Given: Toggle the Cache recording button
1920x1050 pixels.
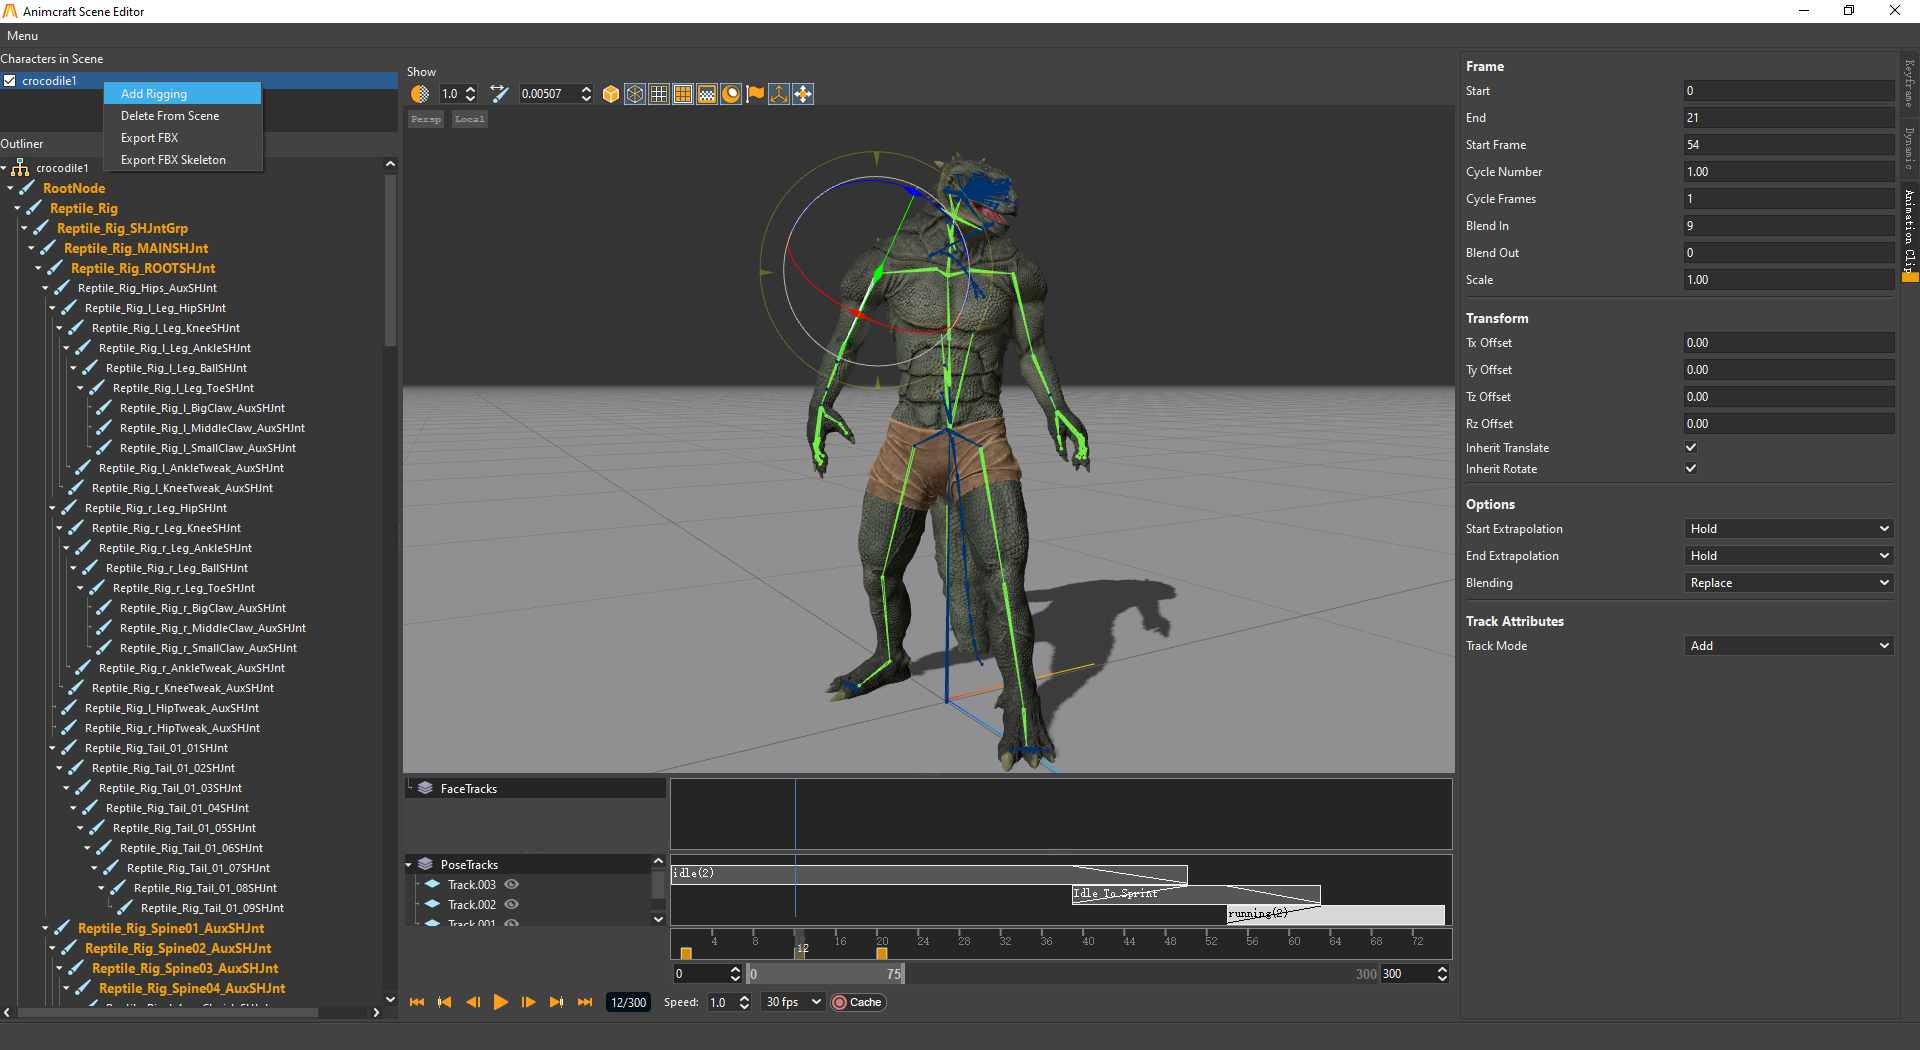Looking at the screenshot, I should coord(858,1002).
